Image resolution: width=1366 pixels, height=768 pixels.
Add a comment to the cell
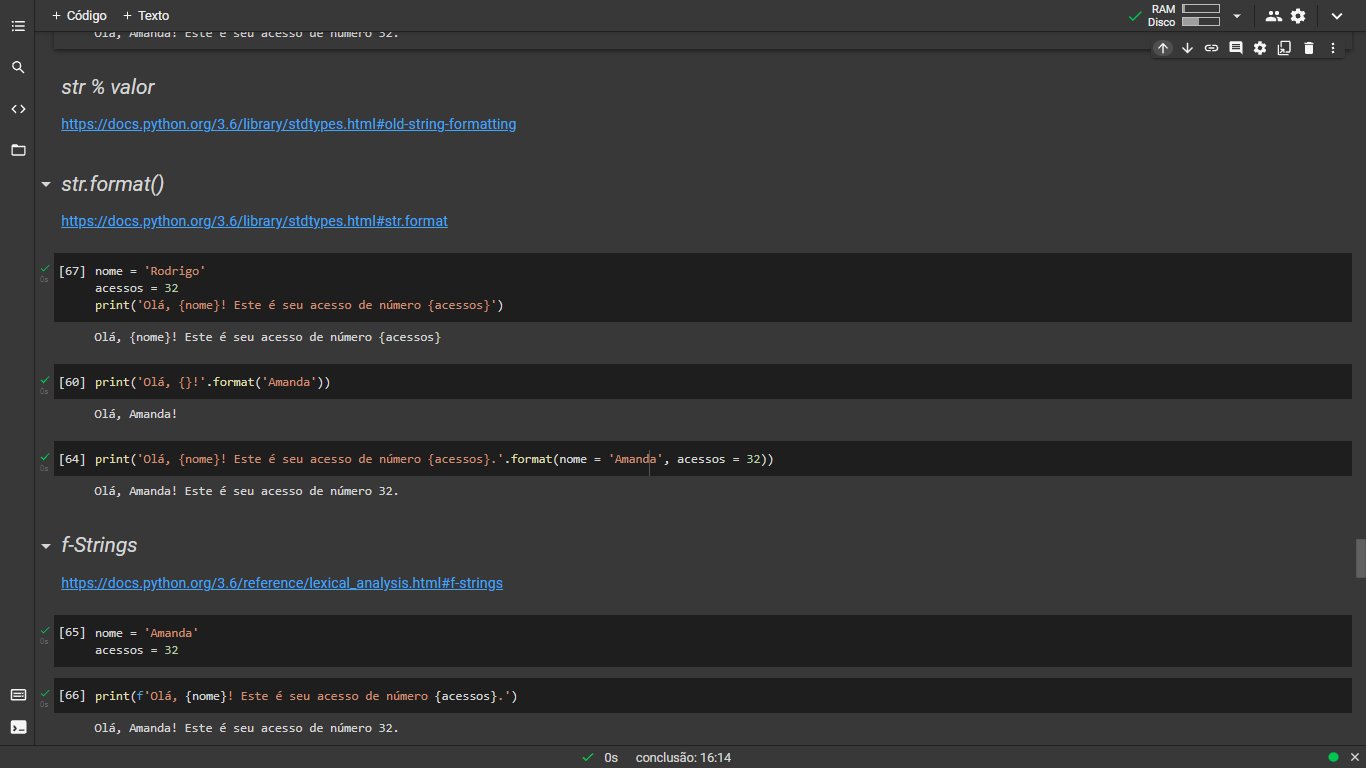(x=1236, y=48)
